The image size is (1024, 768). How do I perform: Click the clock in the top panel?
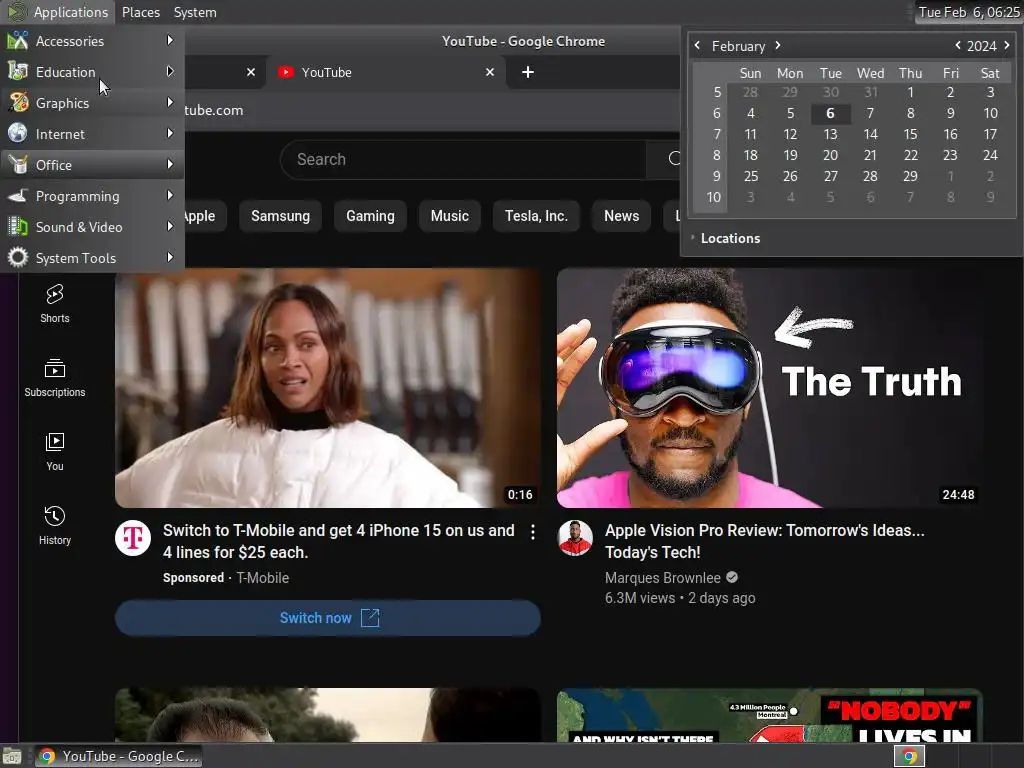pos(968,12)
